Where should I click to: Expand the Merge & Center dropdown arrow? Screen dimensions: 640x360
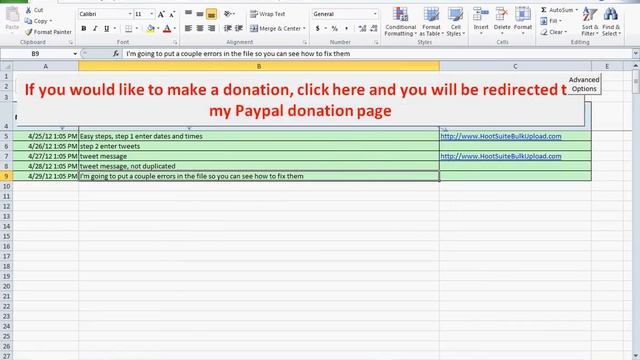pos(304,29)
